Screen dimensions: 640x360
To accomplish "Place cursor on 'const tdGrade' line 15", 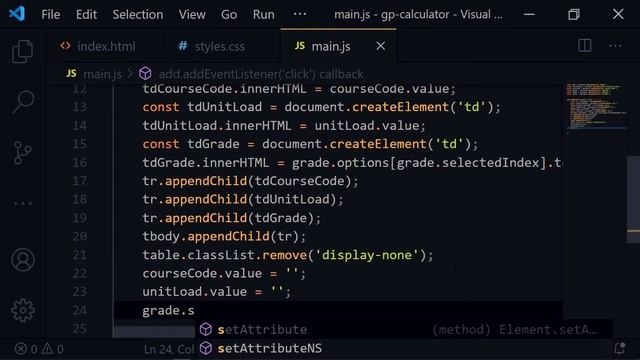I will click(x=191, y=144).
